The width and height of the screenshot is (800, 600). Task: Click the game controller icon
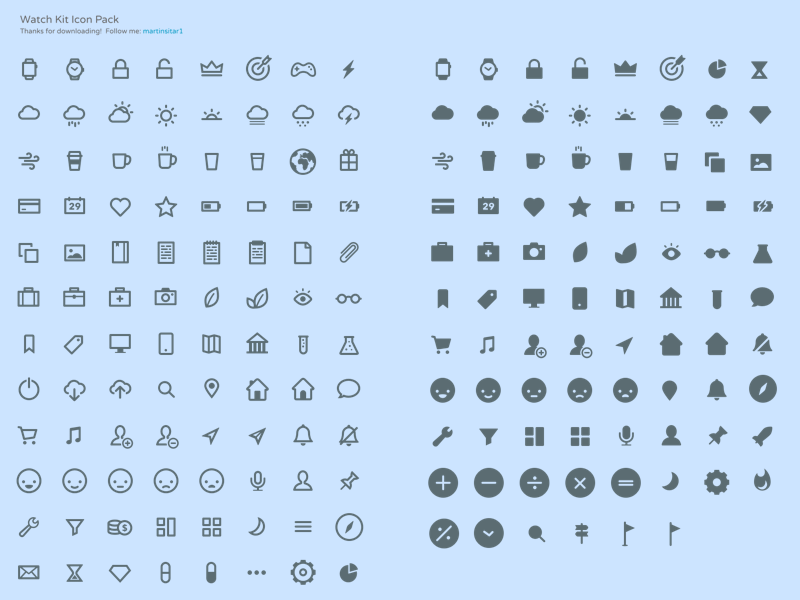point(303,69)
